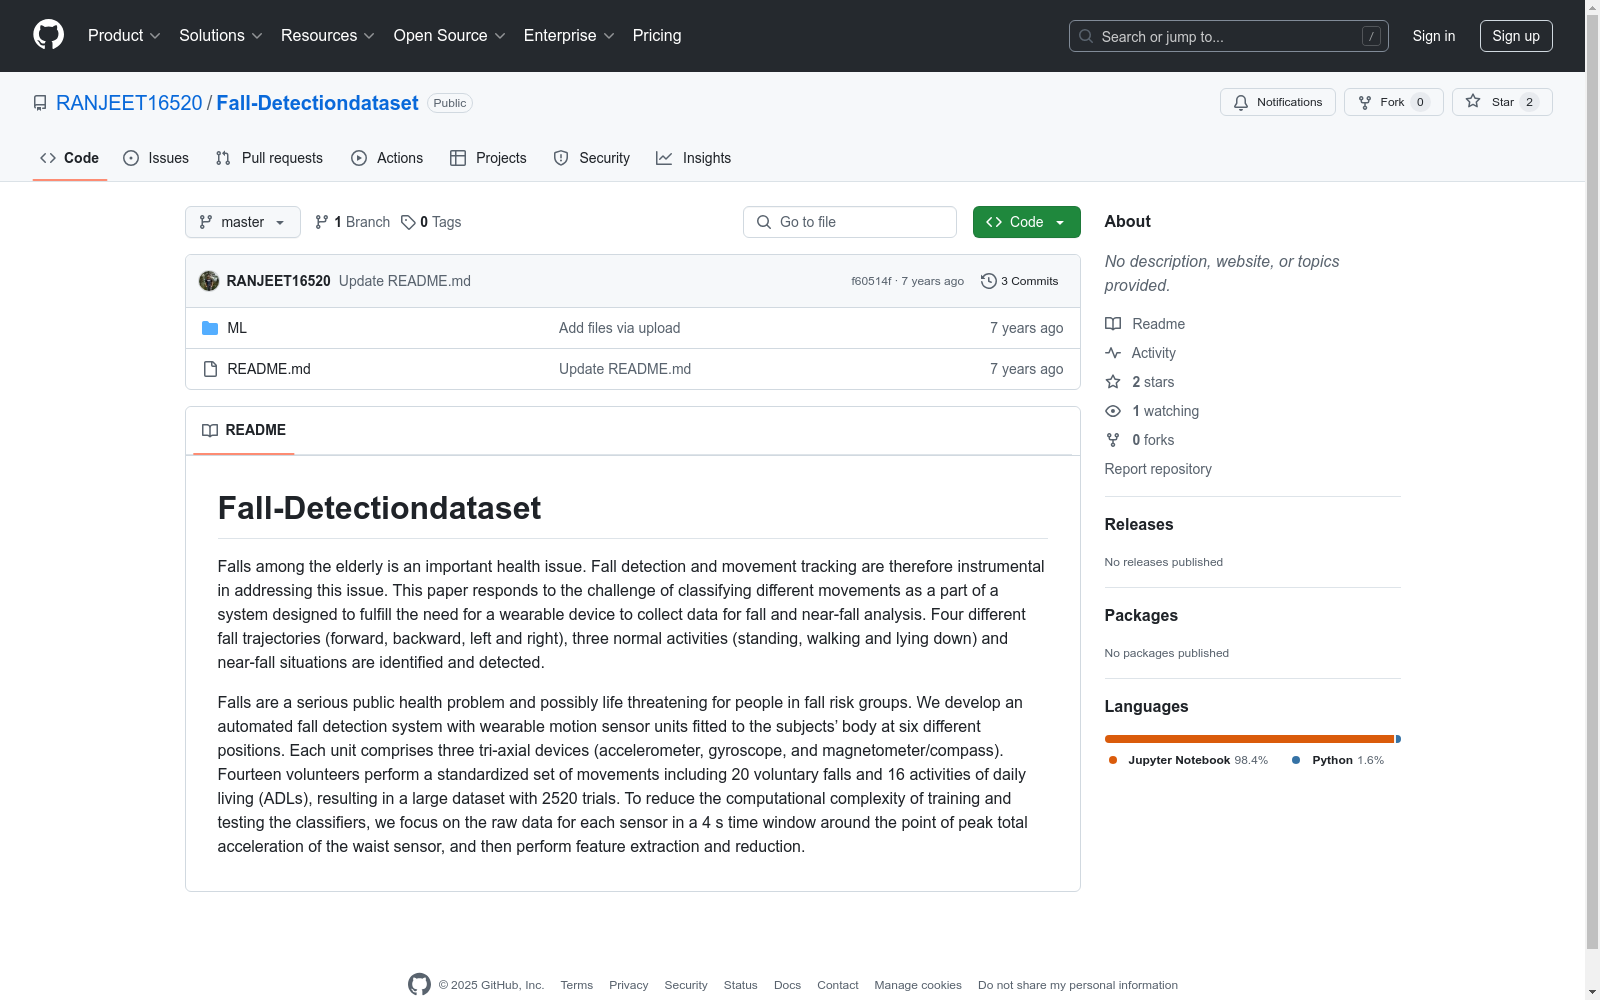
Task: View the 1 Branch link
Action: [x=352, y=222]
